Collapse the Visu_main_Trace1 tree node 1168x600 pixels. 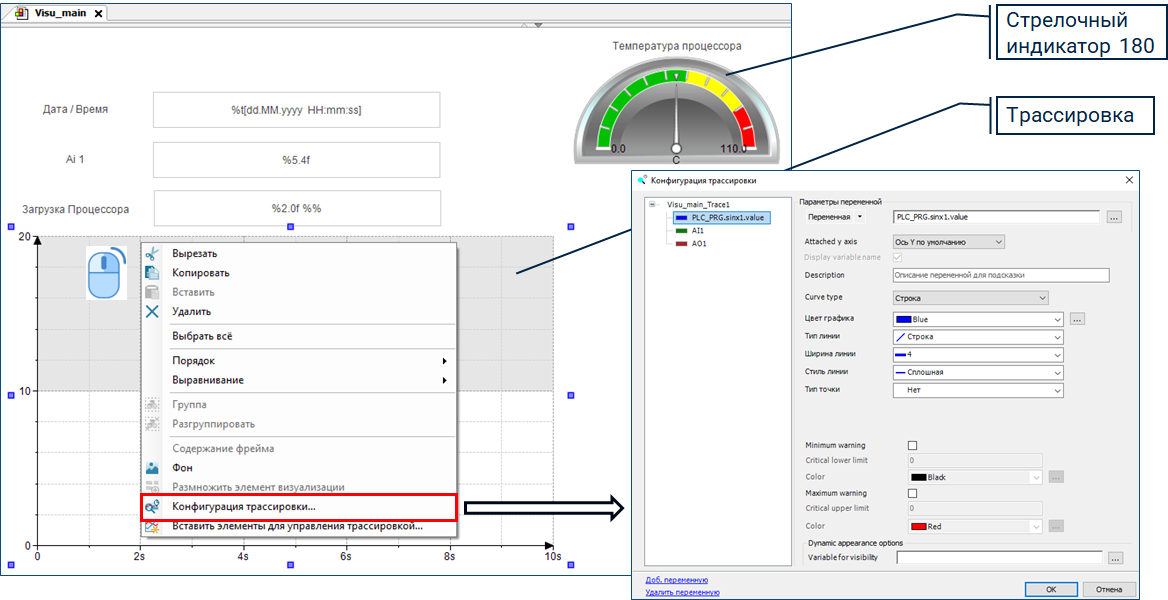(652, 204)
